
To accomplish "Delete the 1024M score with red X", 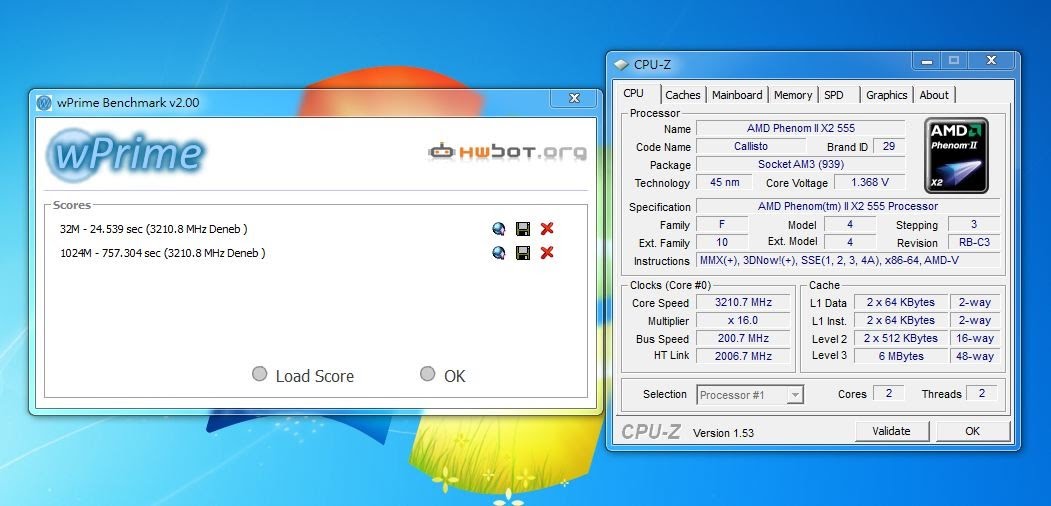I will pyautogui.click(x=547, y=253).
